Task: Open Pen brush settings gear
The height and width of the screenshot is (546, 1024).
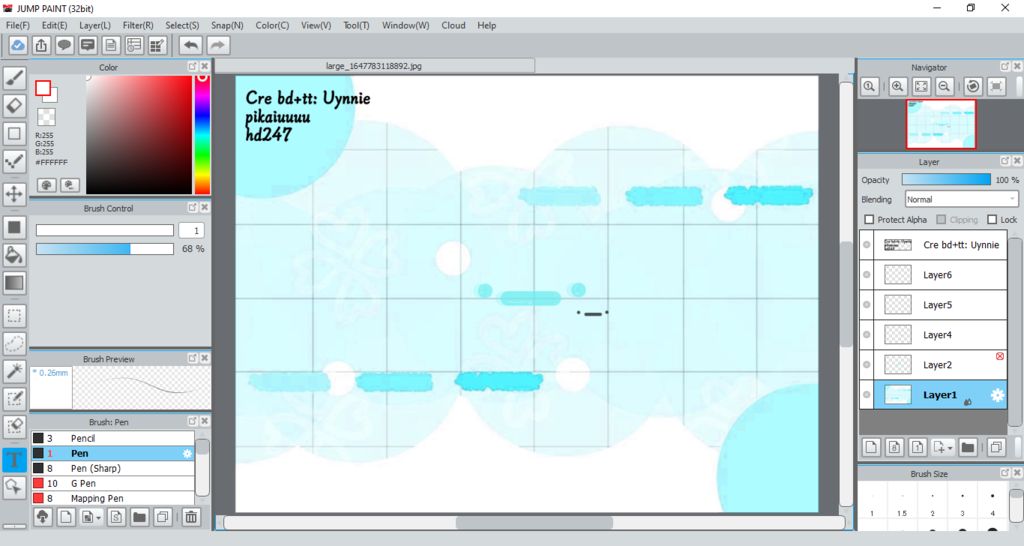Action: point(187,453)
